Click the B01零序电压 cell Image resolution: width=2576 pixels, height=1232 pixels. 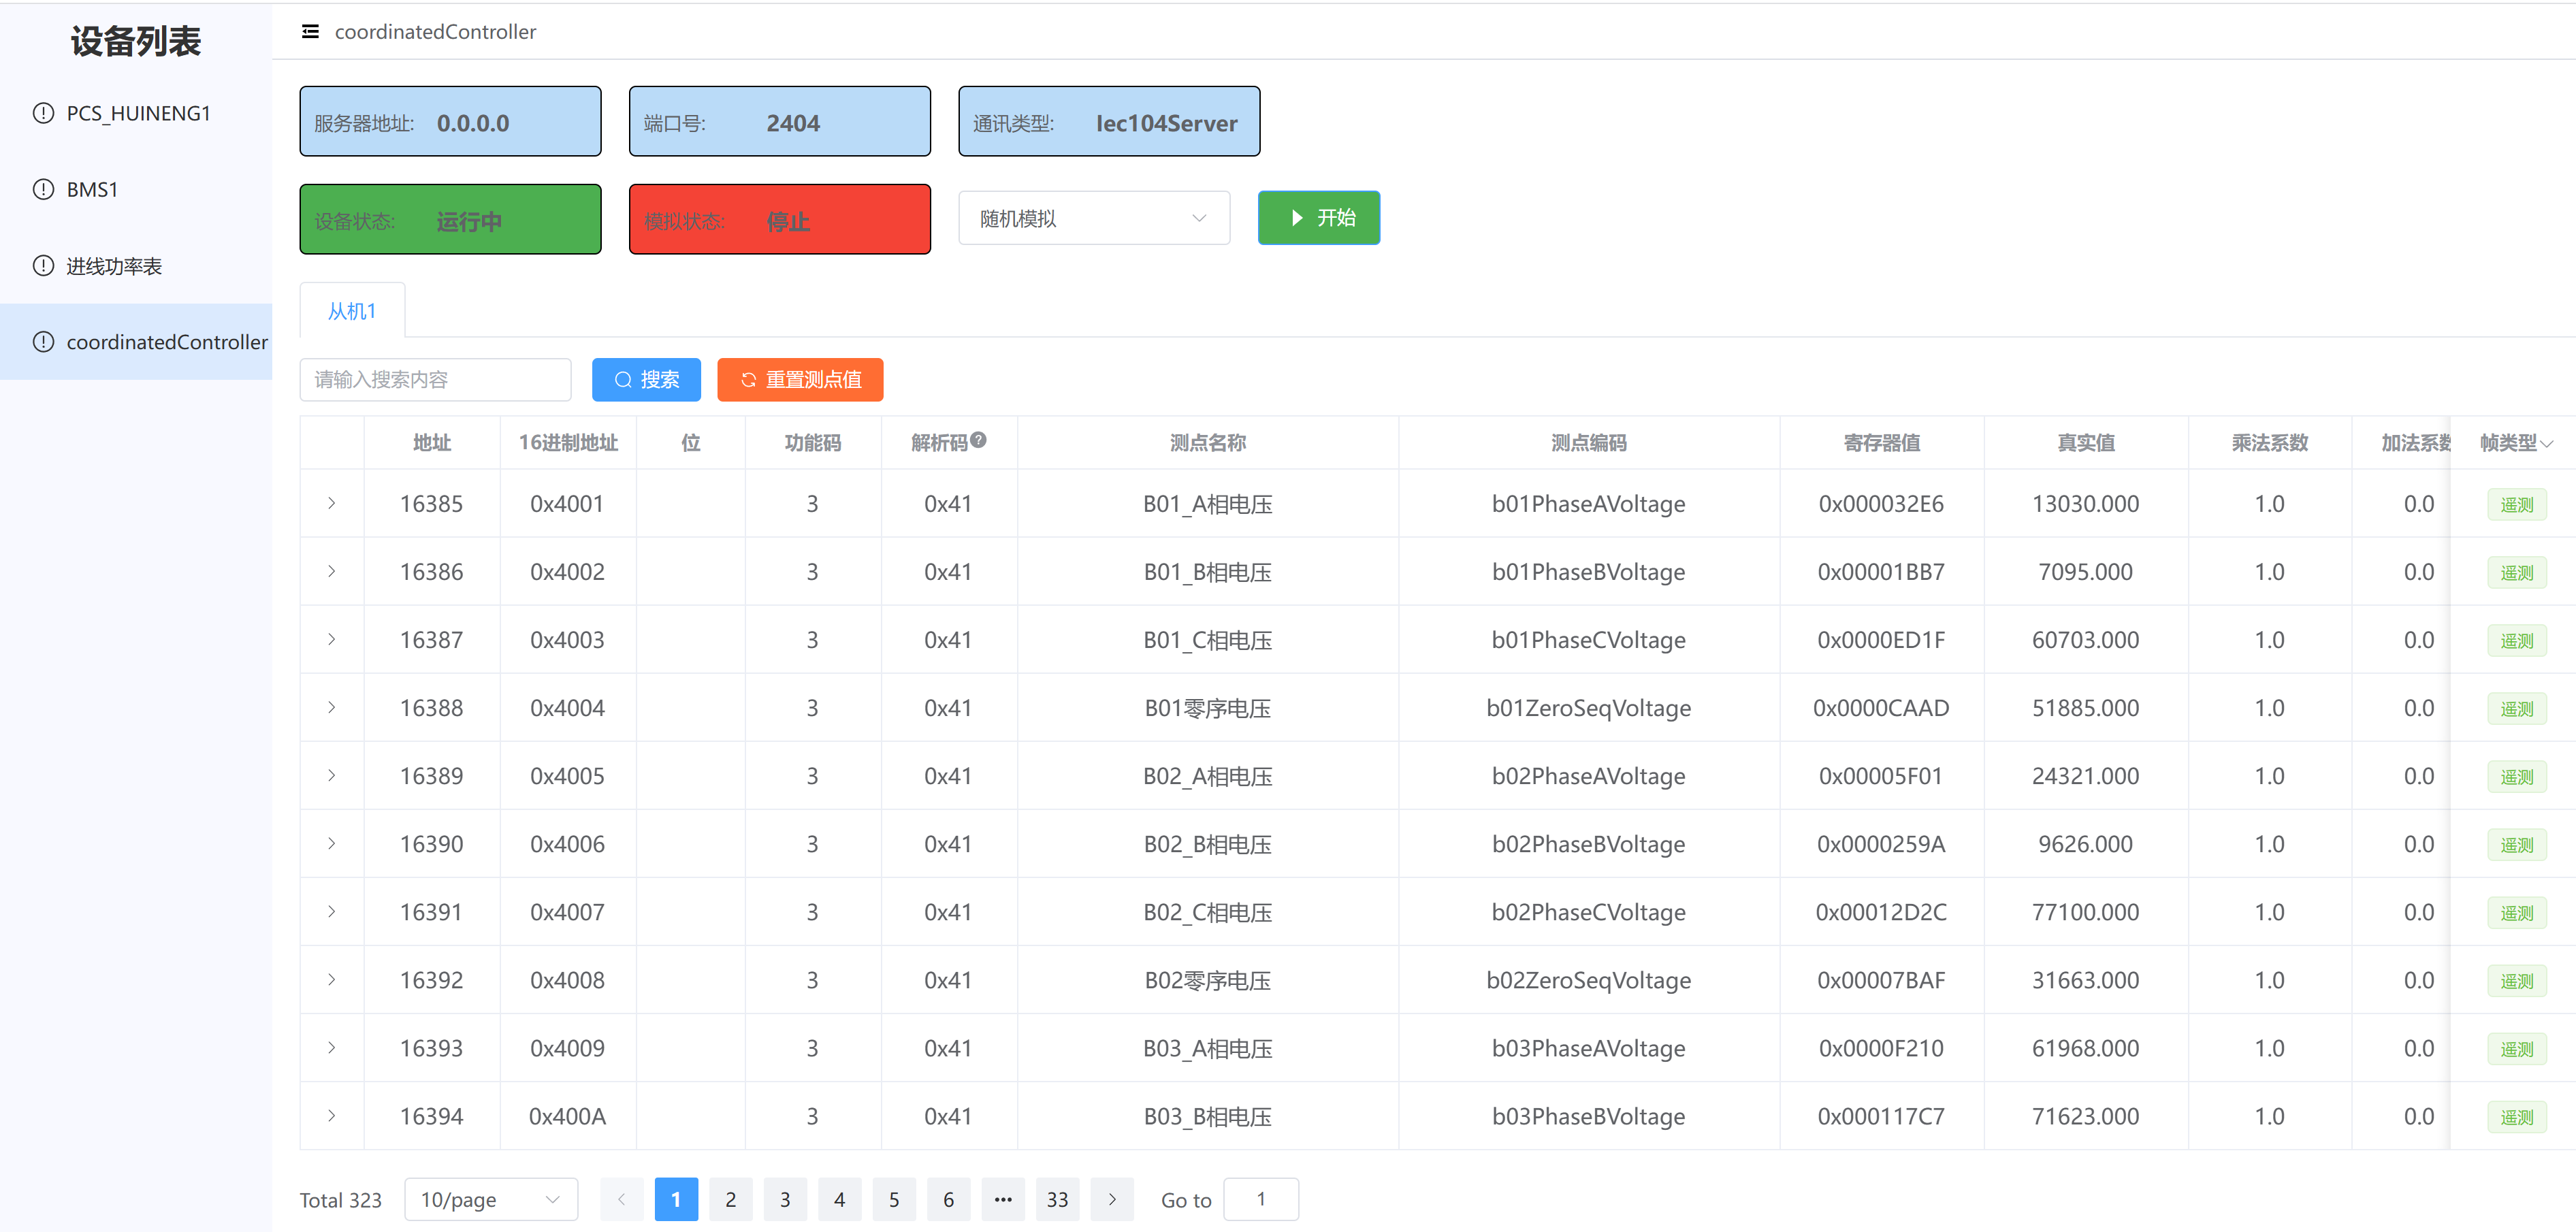click(1208, 708)
